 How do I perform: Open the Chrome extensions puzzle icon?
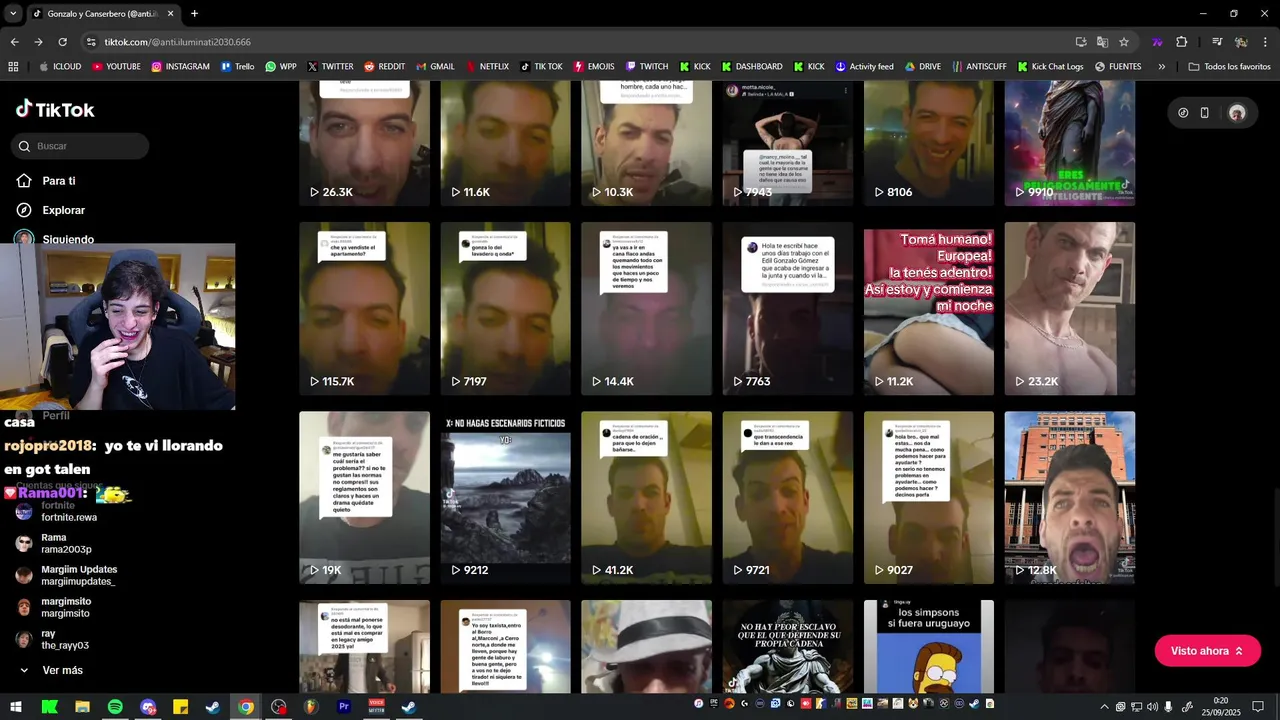click(1182, 42)
